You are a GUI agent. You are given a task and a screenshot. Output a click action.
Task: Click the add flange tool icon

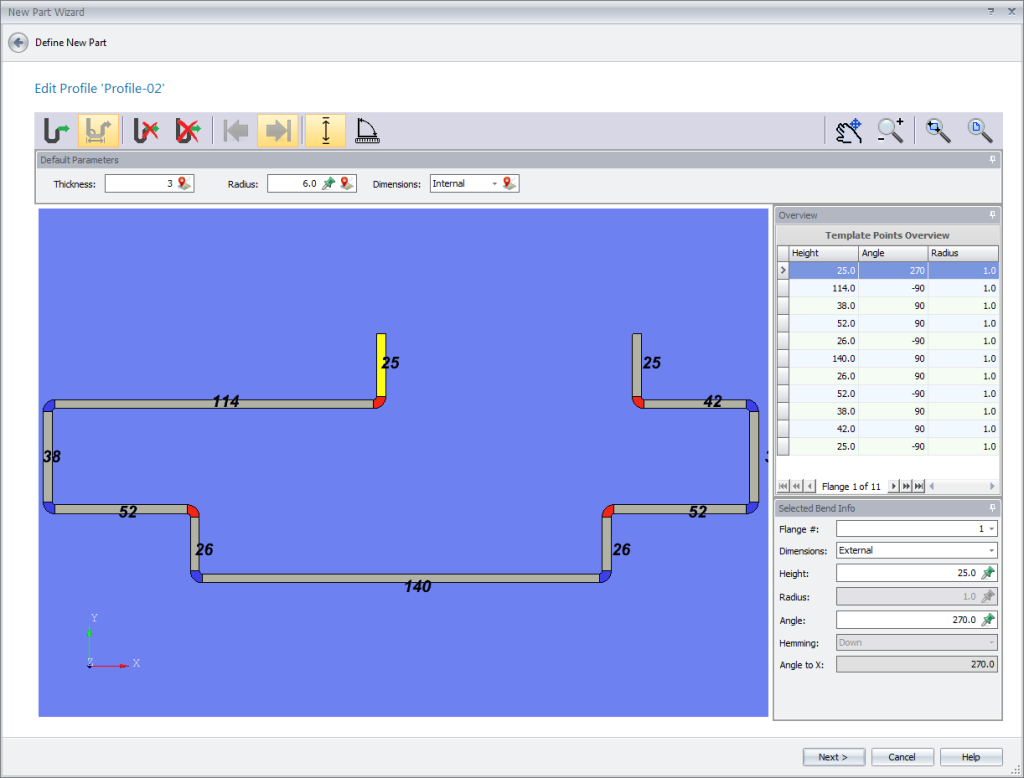point(57,131)
